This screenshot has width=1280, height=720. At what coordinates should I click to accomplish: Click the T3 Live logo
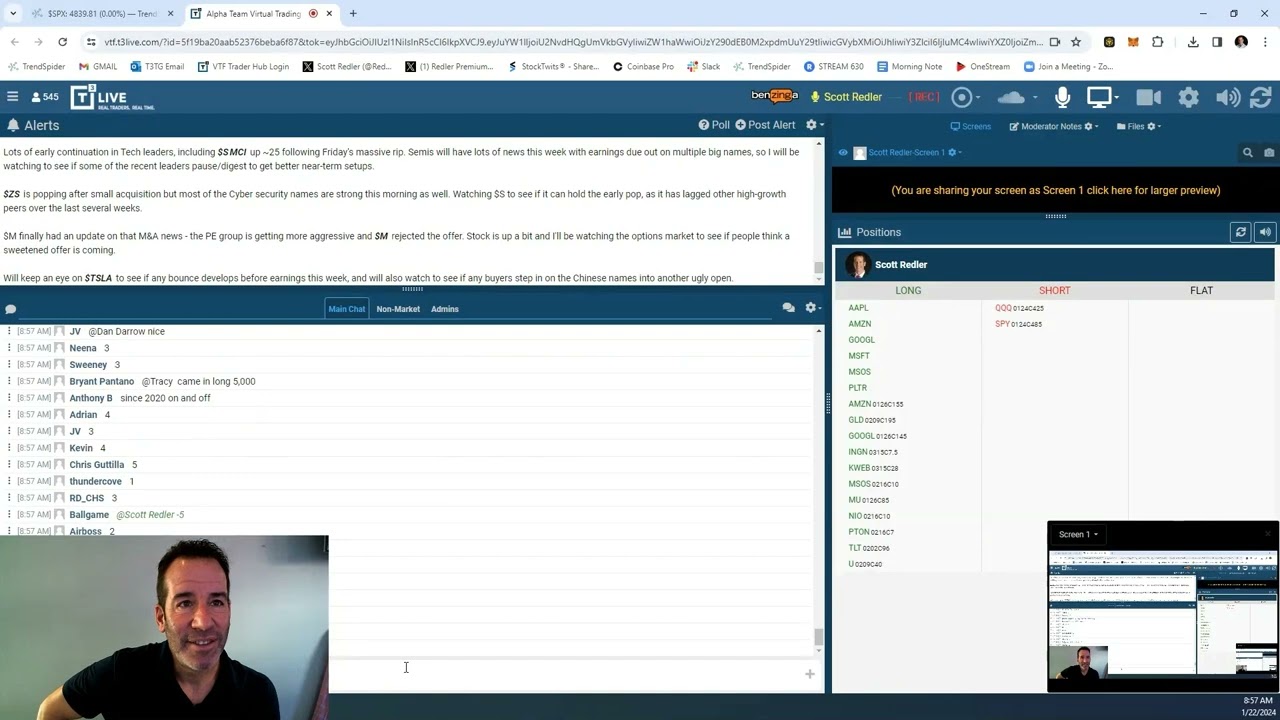pyautogui.click(x=112, y=97)
